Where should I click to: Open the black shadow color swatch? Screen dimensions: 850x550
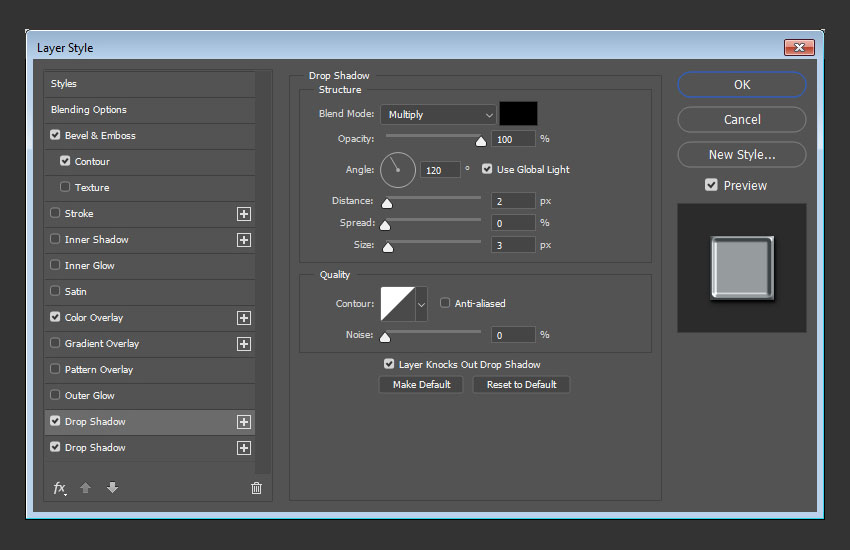tap(518, 114)
